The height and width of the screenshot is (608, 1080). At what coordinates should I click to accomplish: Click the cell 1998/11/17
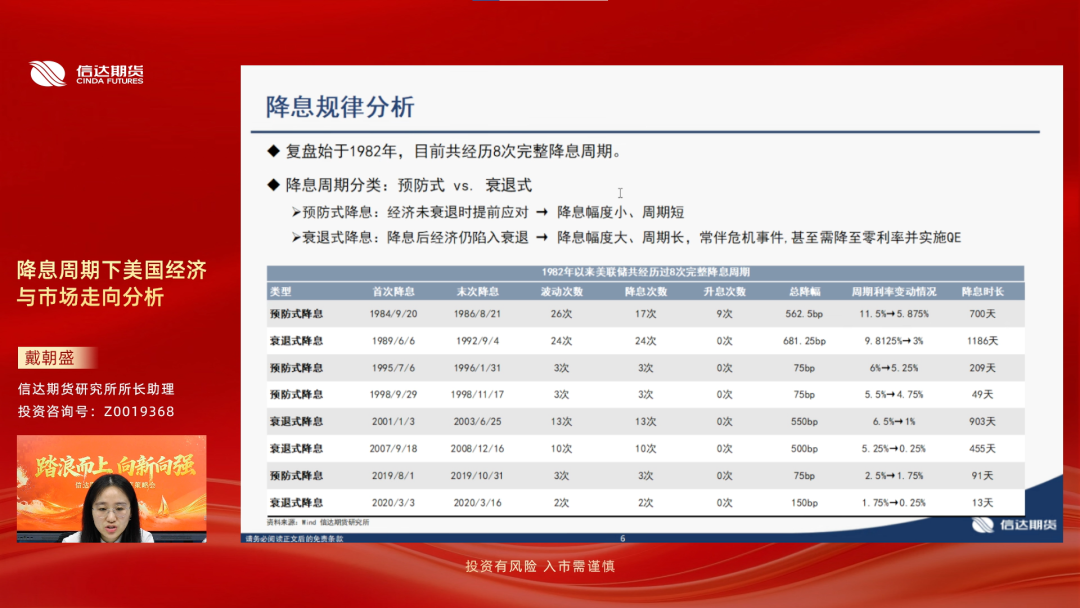(x=477, y=395)
